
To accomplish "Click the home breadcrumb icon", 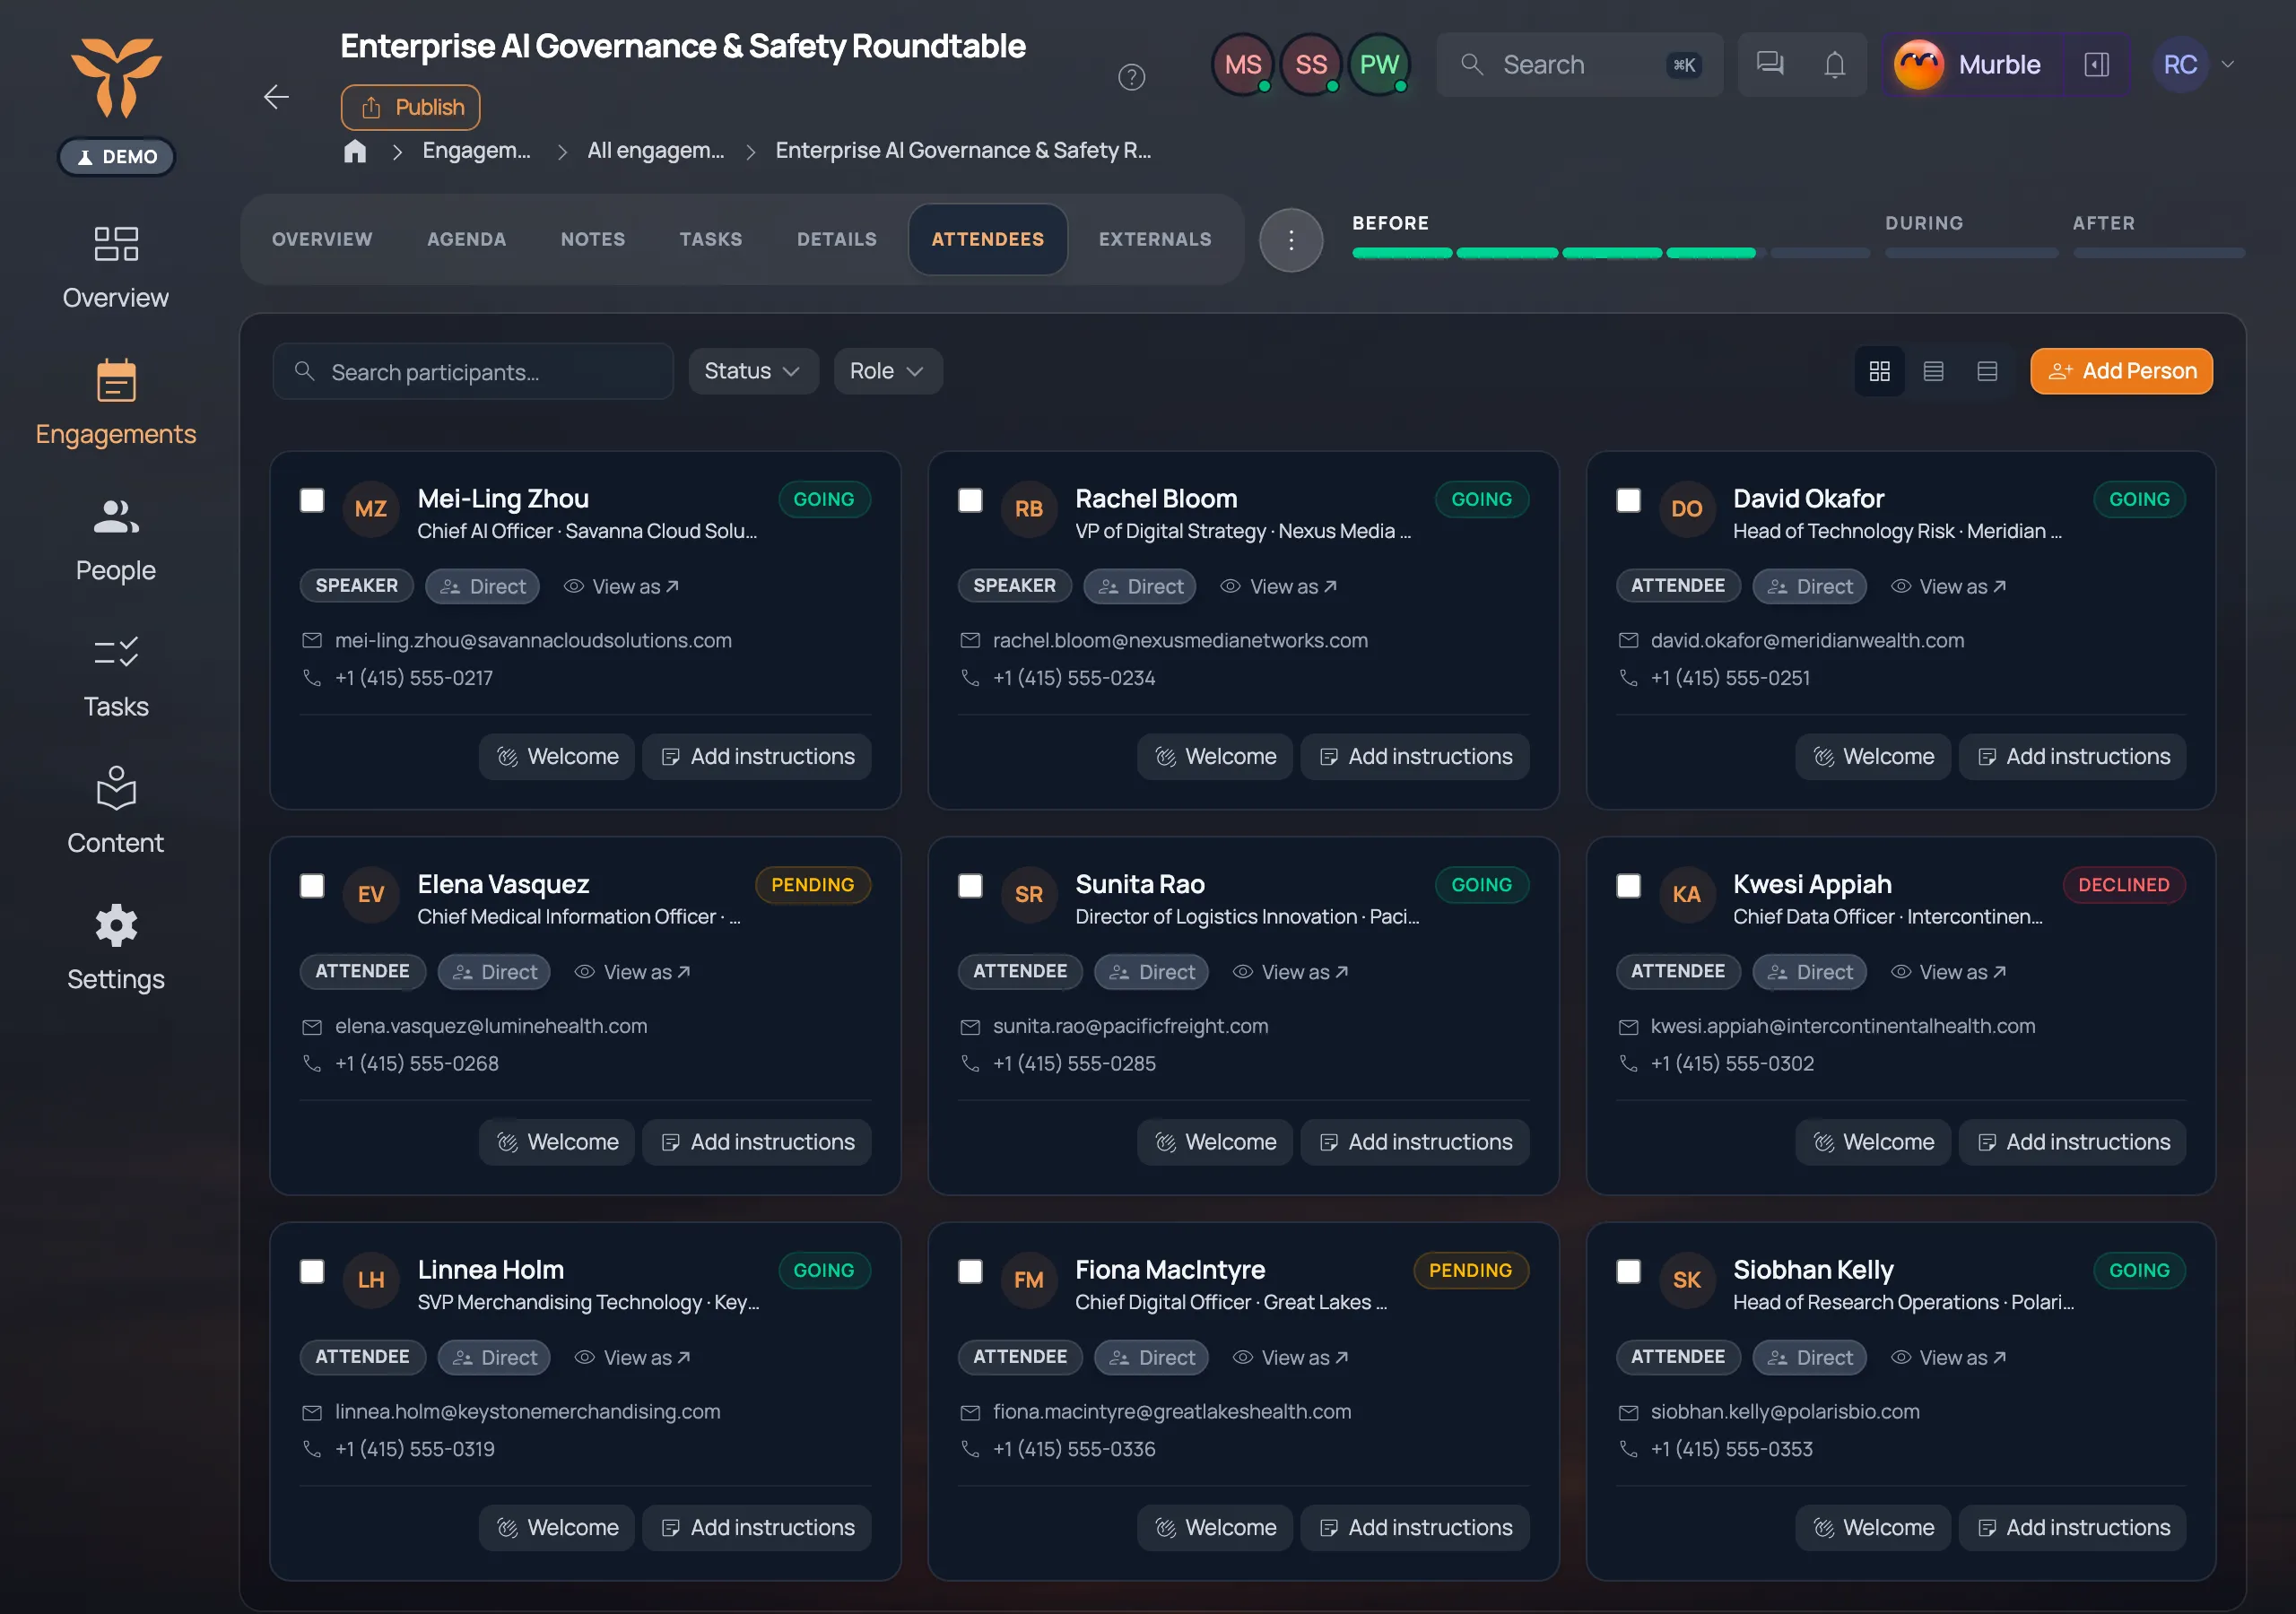I will pos(355,151).
